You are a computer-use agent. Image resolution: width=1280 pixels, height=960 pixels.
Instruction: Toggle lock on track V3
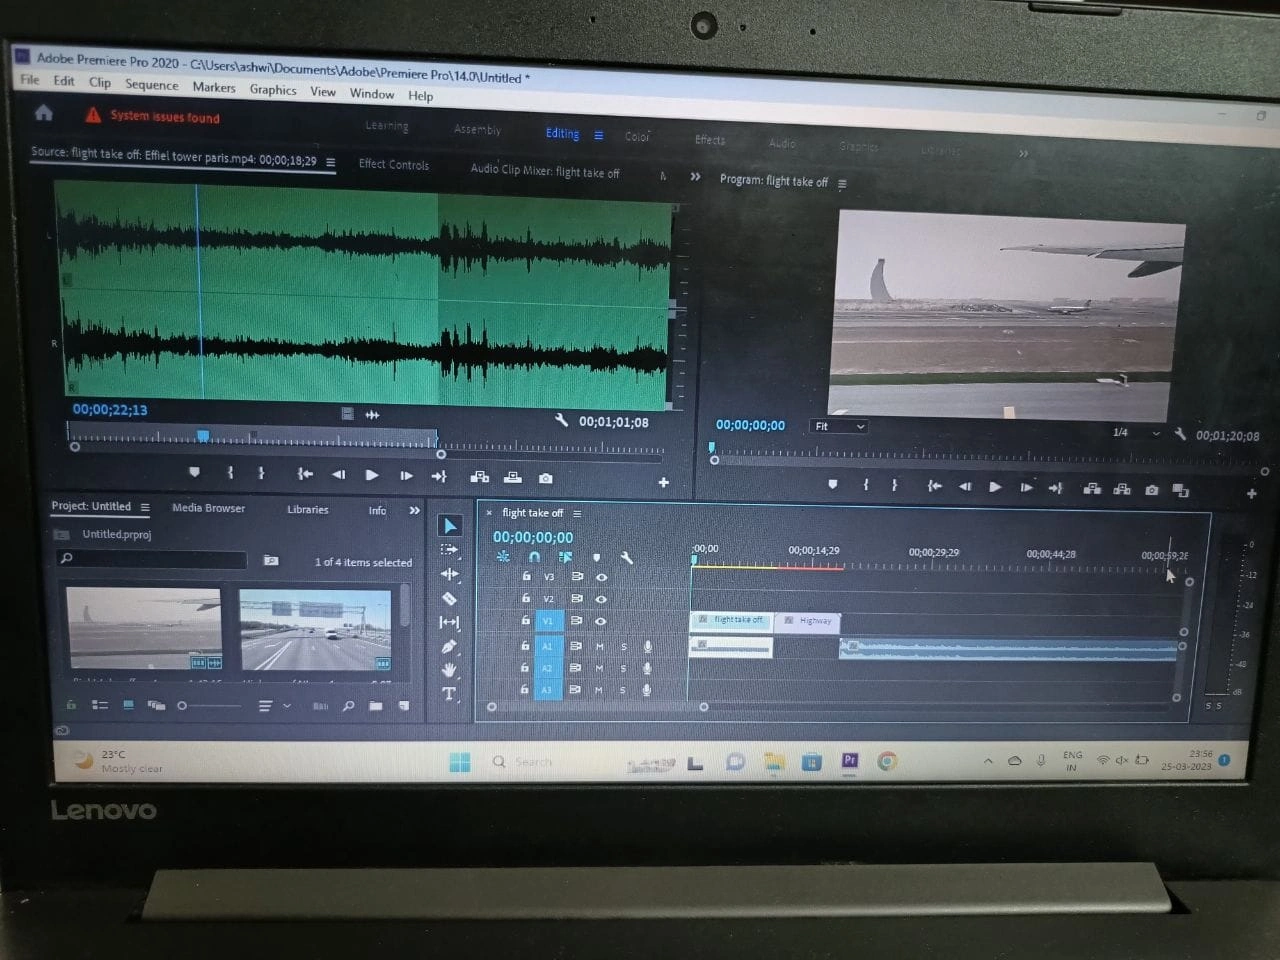(x=526, y=576)
